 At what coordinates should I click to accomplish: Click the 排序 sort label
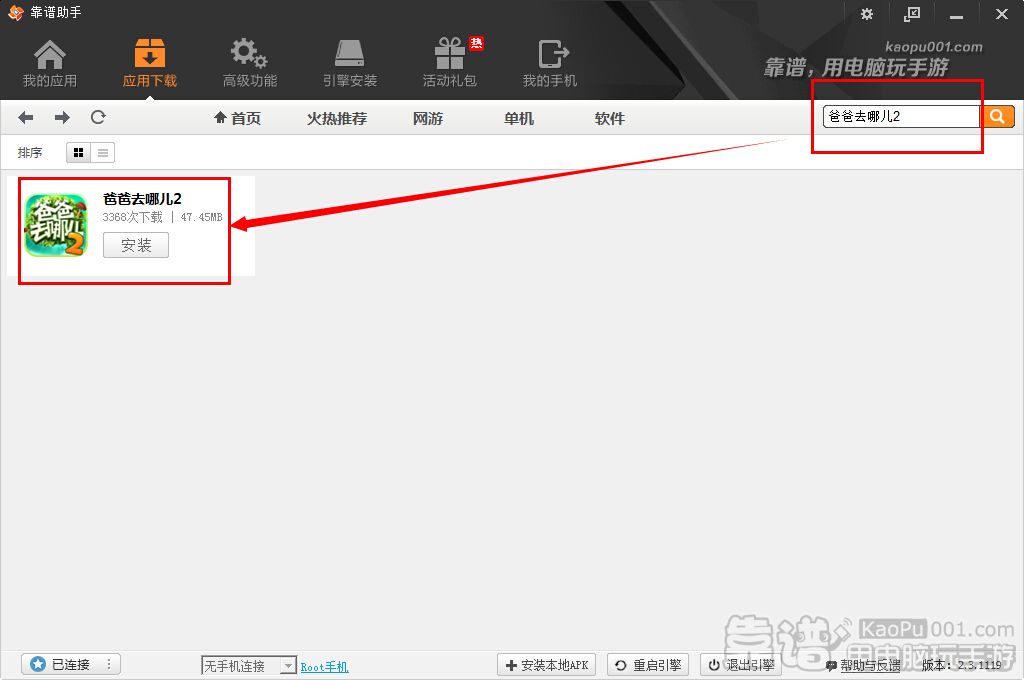tap(30, 152)
